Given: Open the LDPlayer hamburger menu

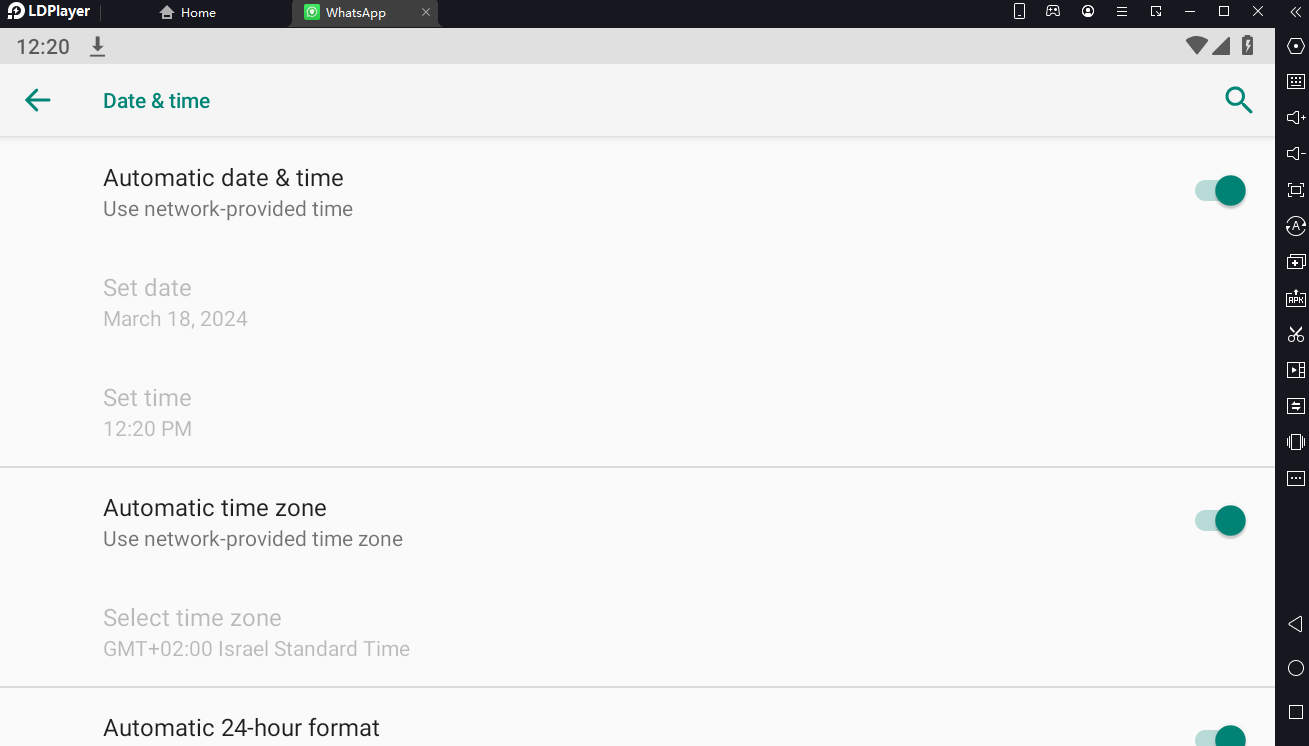Looking at the screenshot, I should click(x=1122, y=12).
